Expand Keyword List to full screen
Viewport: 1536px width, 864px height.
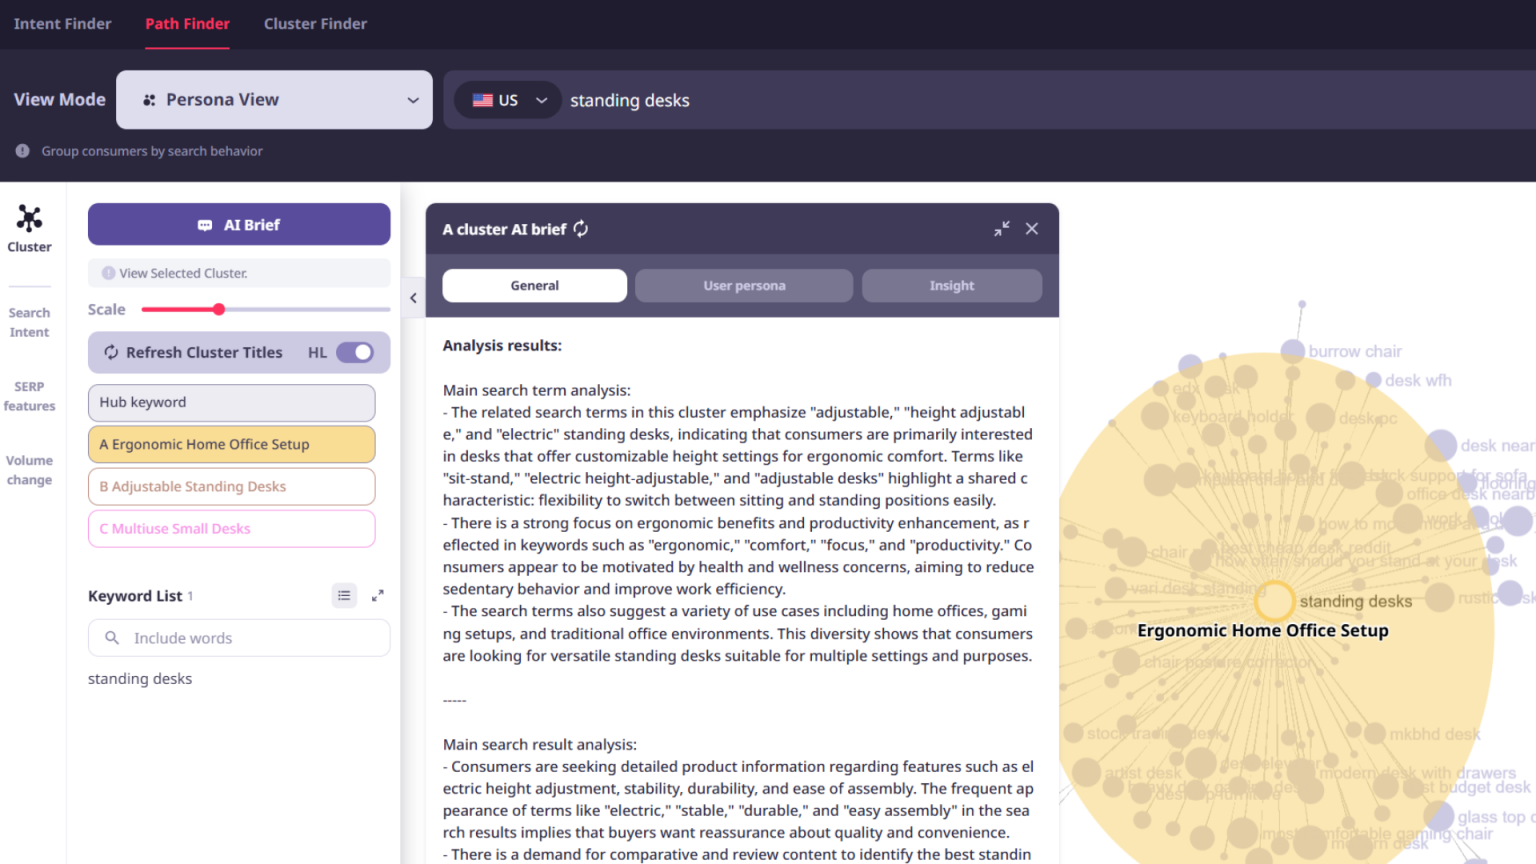(x=377, y=595)
